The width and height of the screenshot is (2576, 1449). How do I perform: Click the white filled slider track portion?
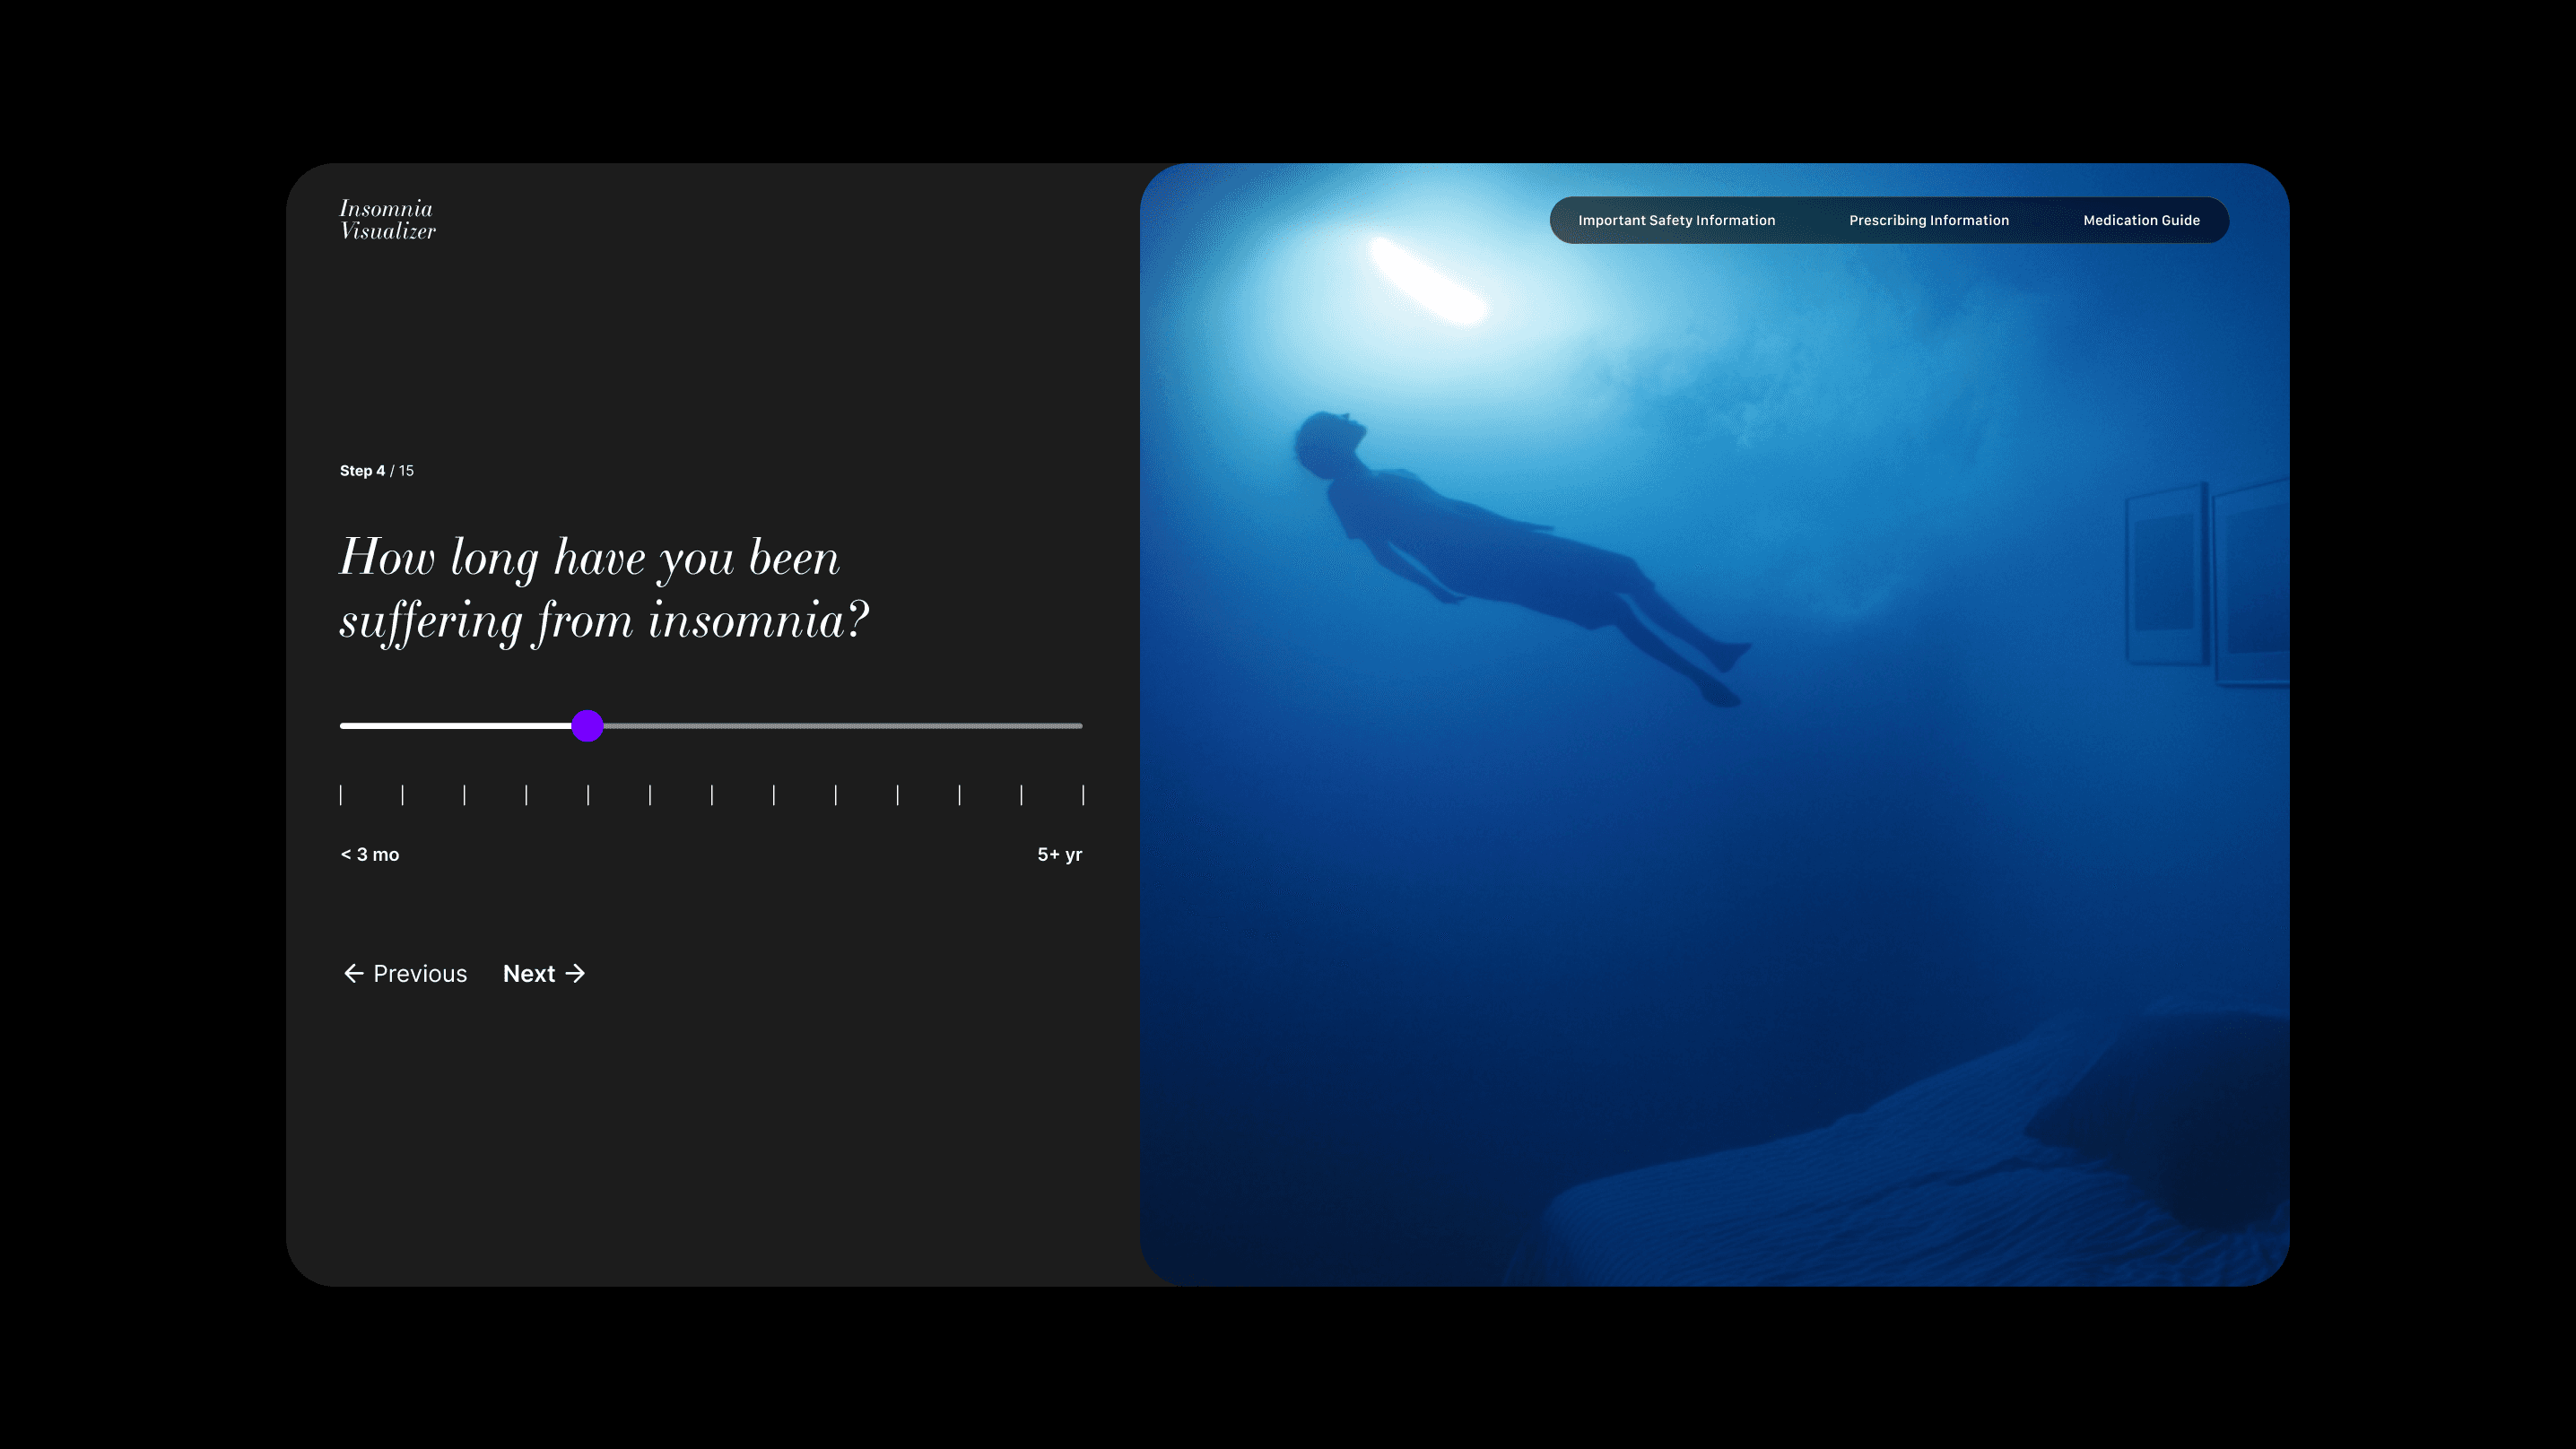(455, 726)
